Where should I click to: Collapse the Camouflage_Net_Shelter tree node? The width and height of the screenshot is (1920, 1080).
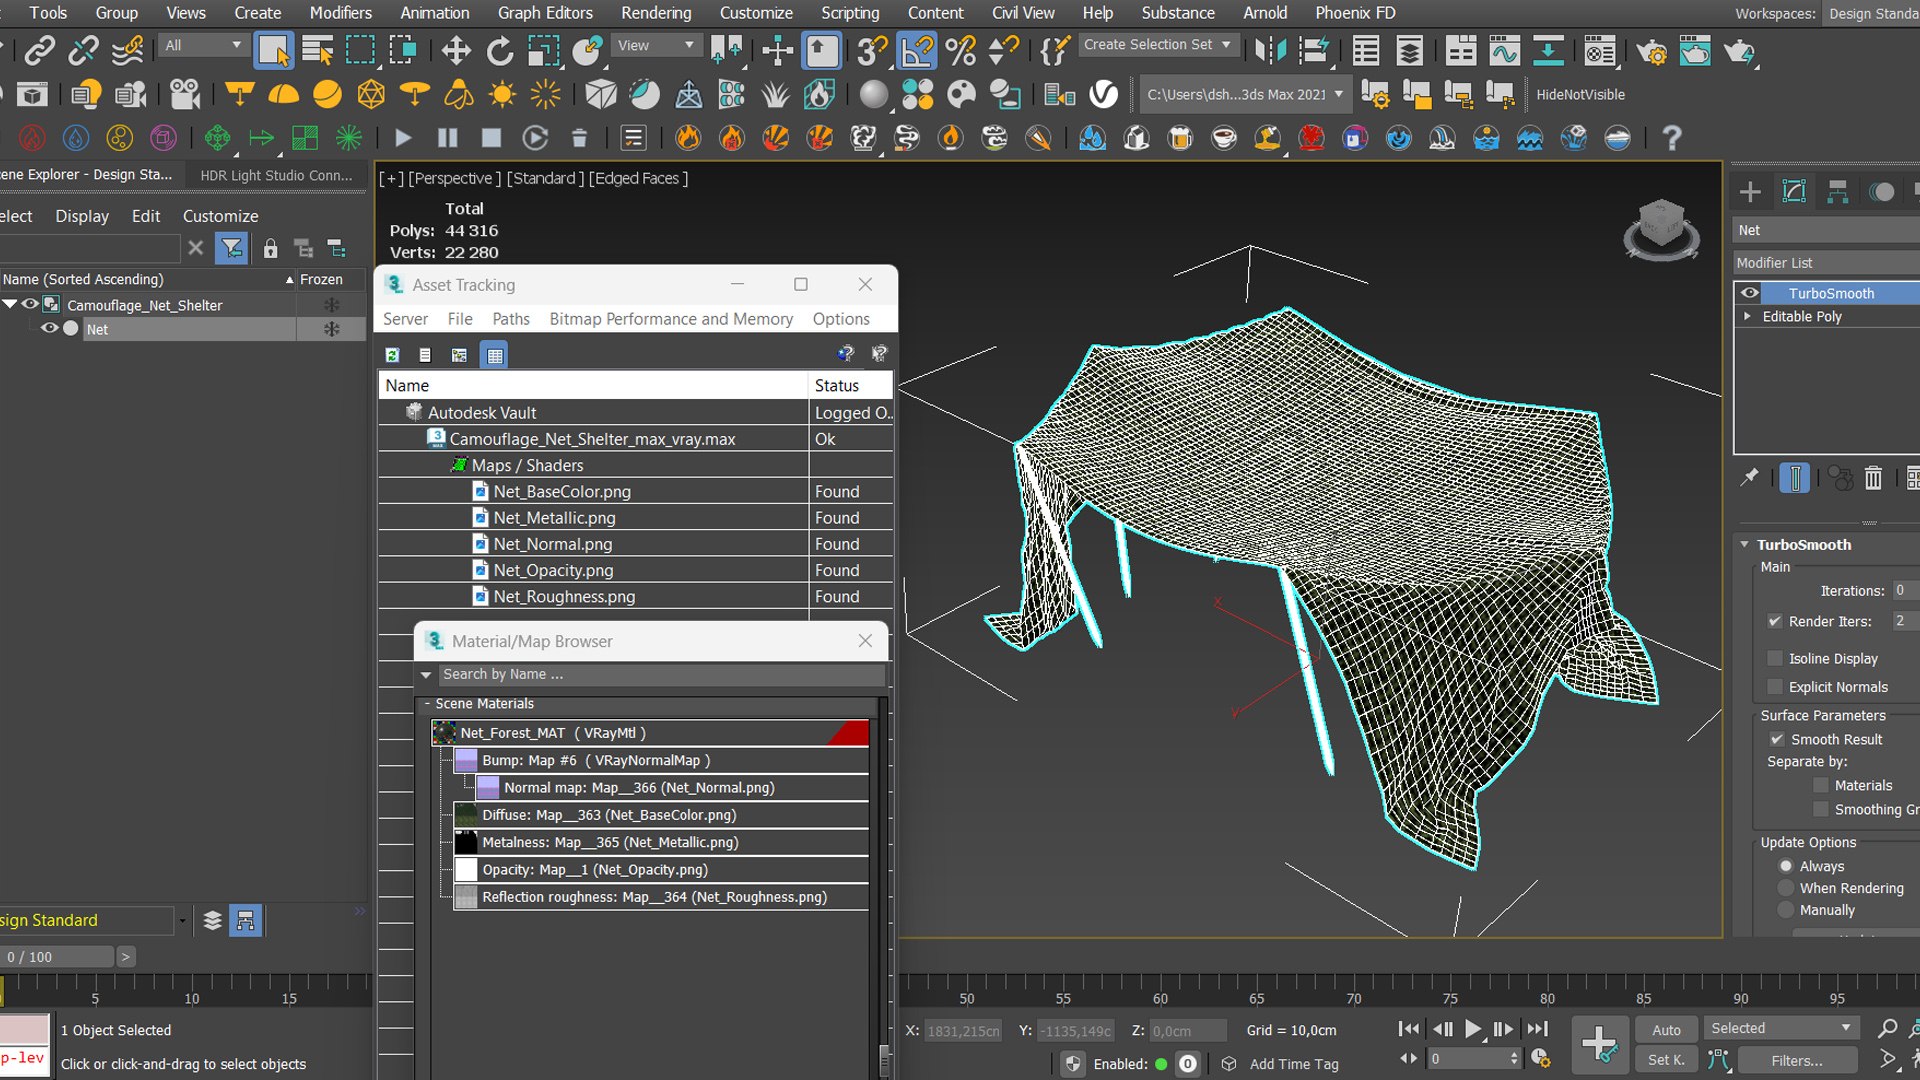coord(10,304)
